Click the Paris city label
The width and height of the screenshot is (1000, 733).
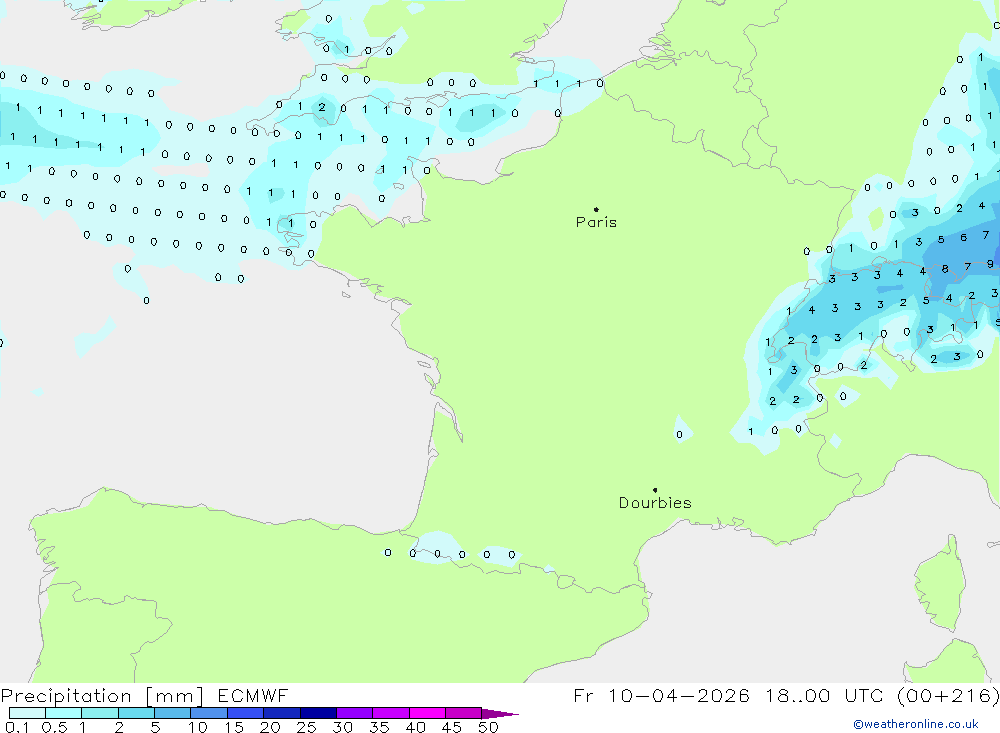click(596, 222)
